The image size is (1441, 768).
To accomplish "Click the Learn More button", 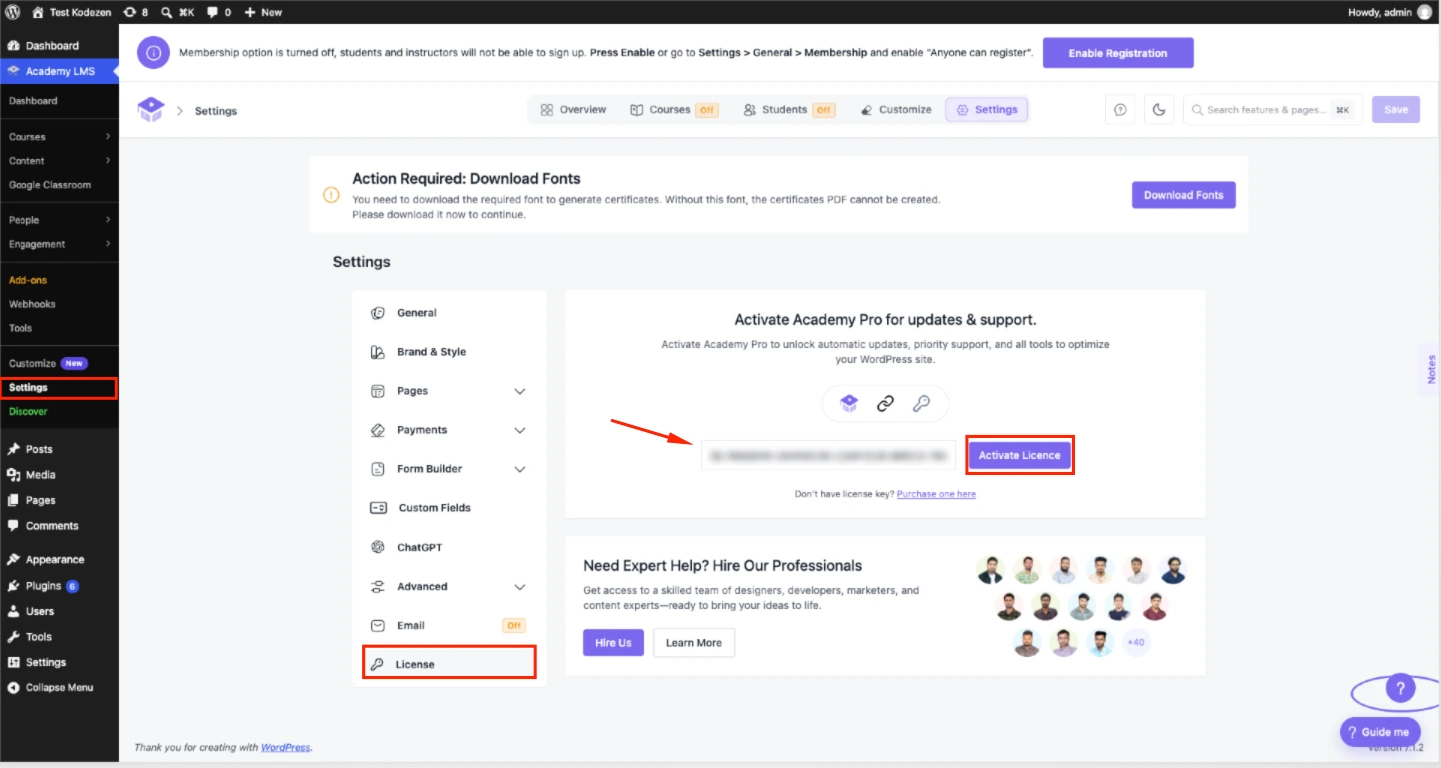I will point(694,643).
